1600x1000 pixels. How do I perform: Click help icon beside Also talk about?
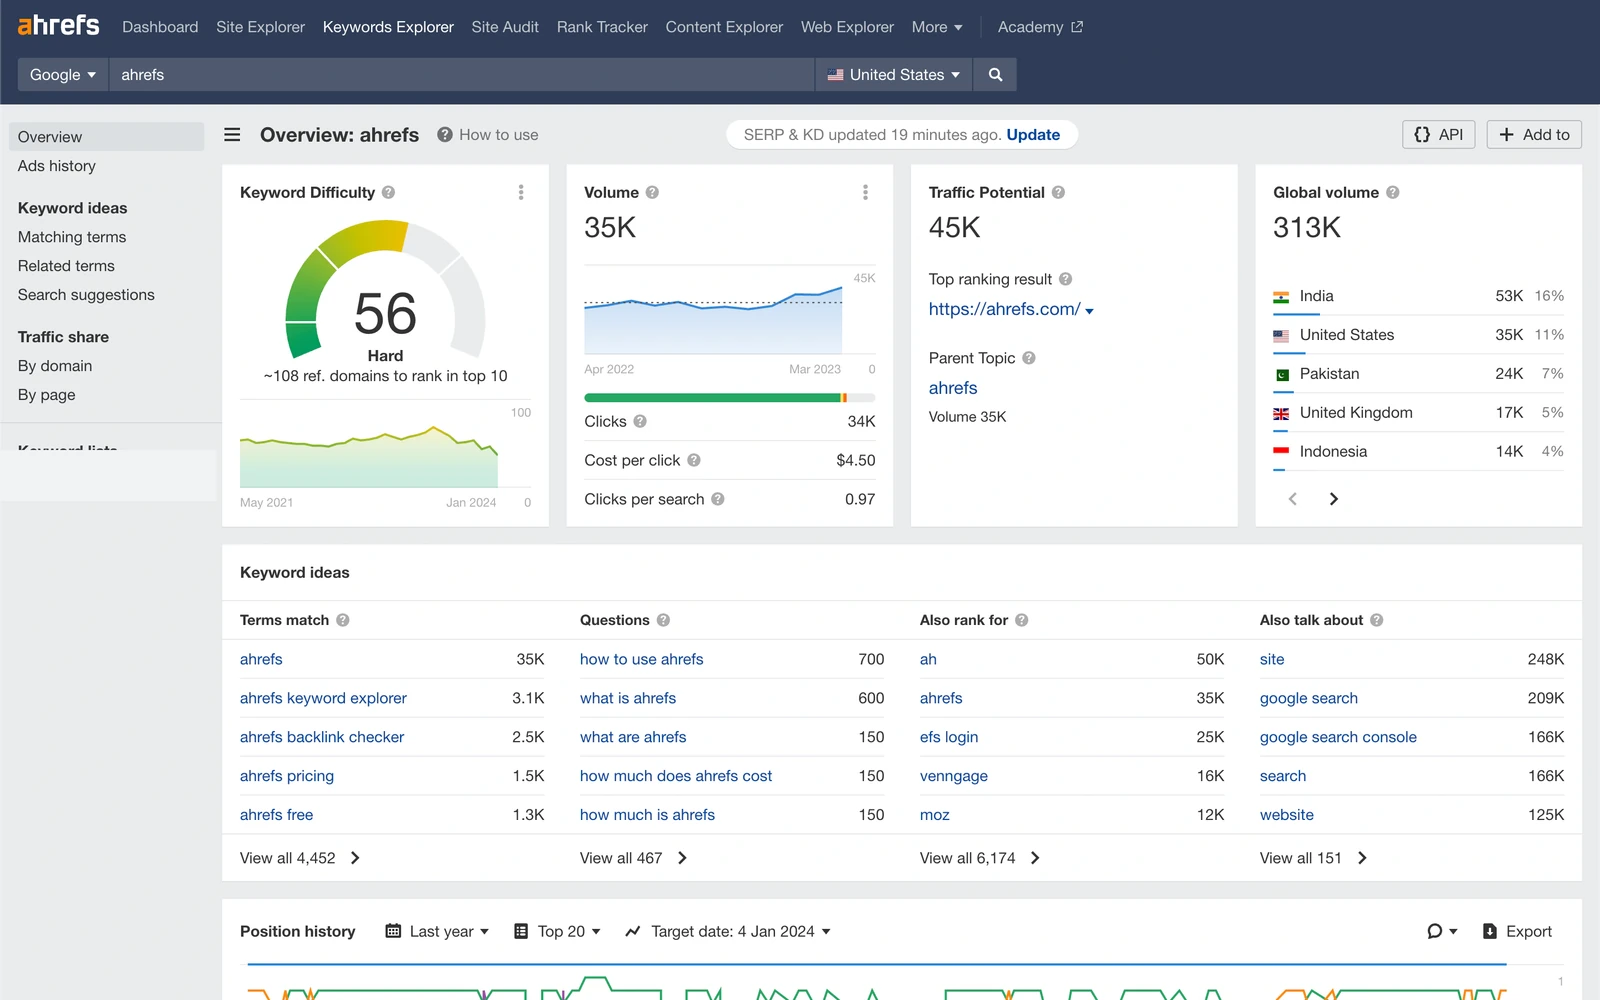tap(1377, 620)
